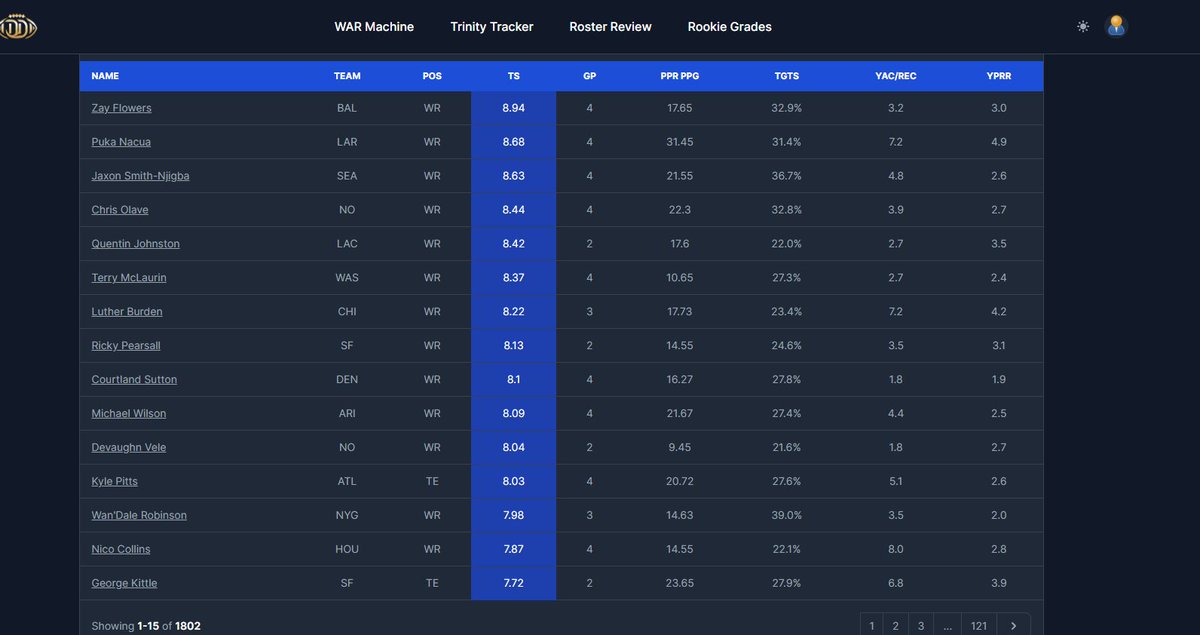The width and height of the screenshot is (1200, 635).
Task: Open the WAR Machine page
Action: click(374, 27)
